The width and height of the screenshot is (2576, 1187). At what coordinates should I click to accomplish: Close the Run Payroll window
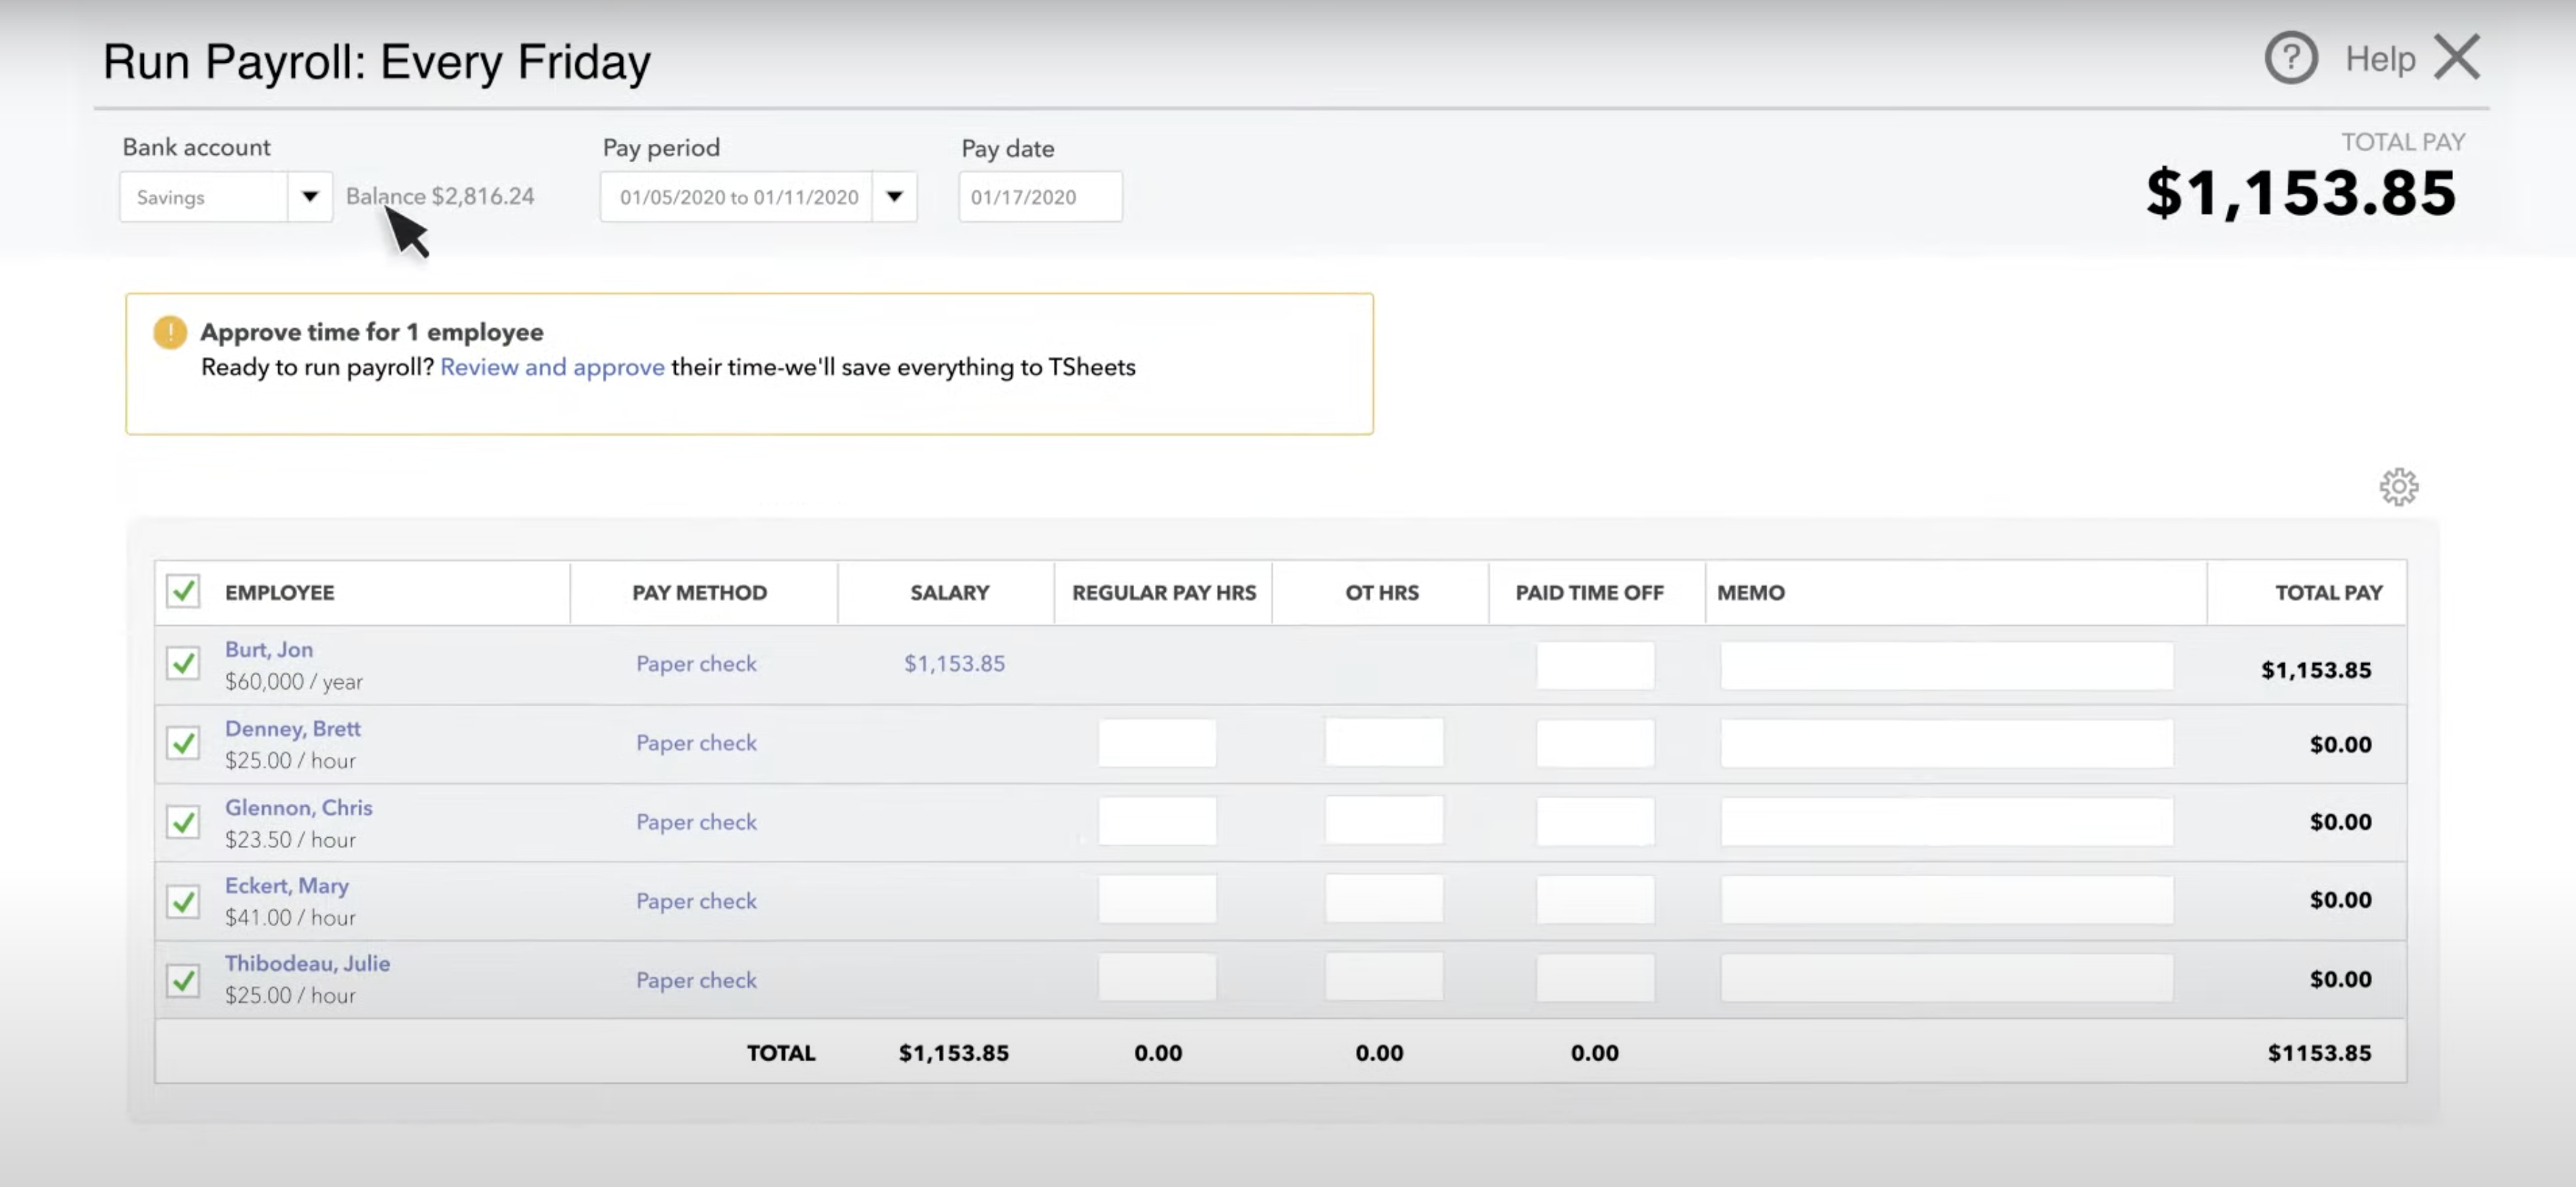point(2457,57)
